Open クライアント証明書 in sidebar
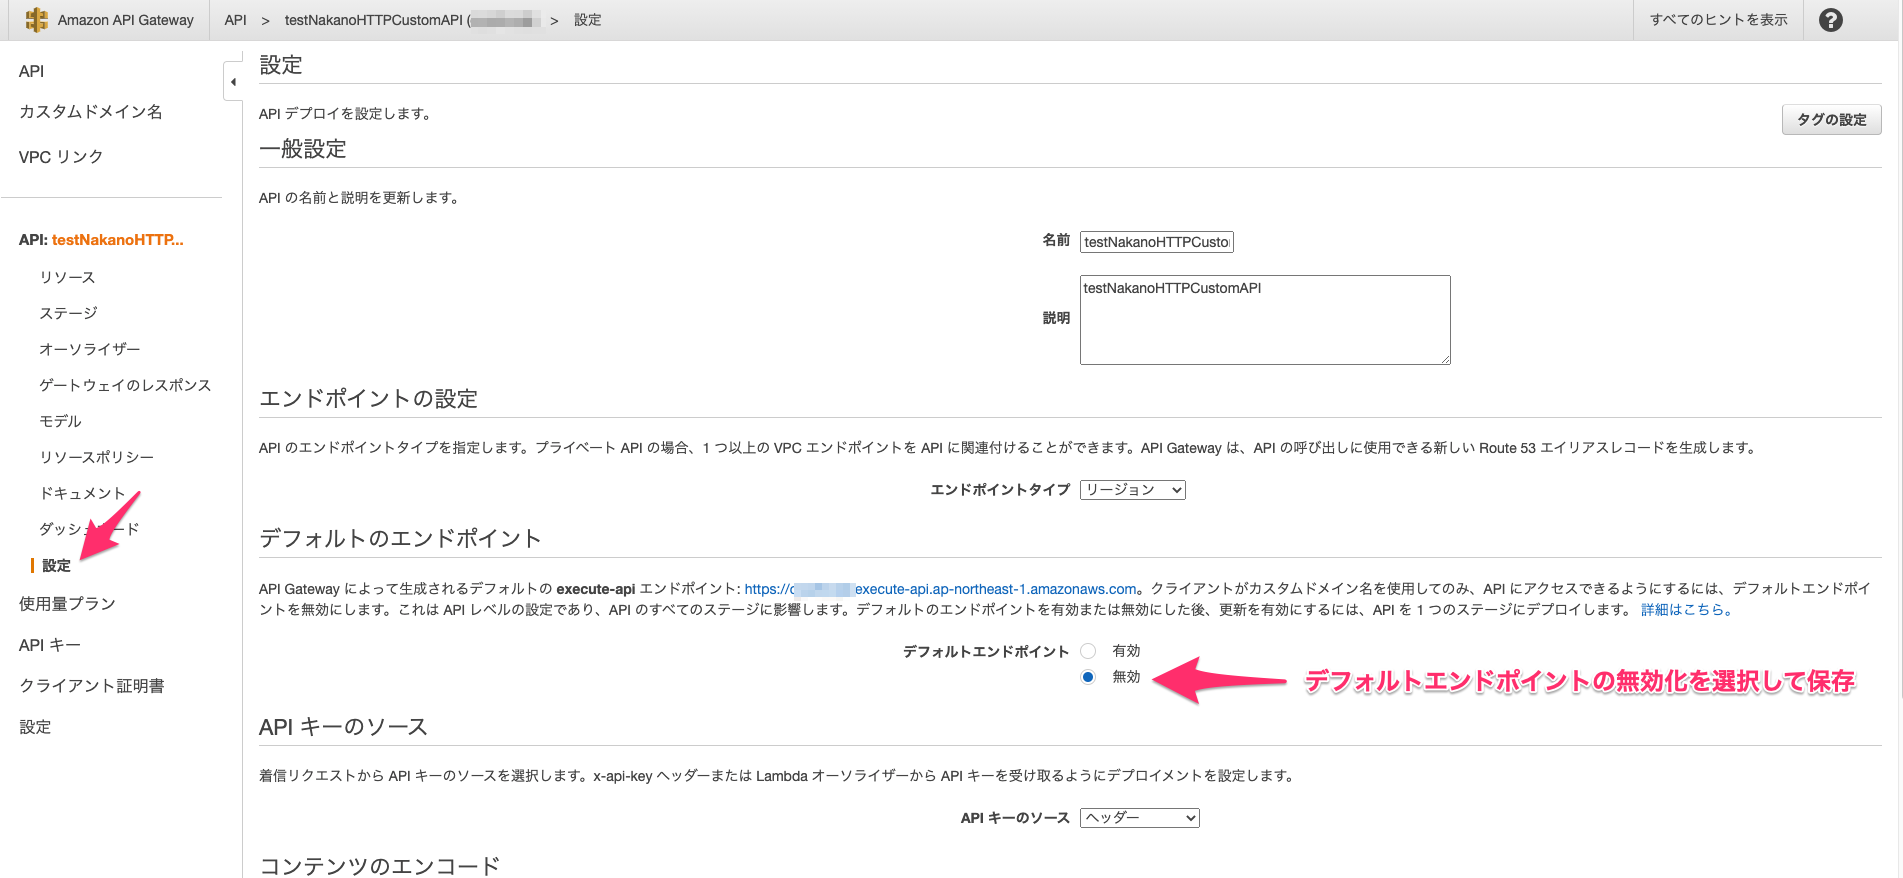Viewport: 1903px width, 878px height. click(91, 686)
